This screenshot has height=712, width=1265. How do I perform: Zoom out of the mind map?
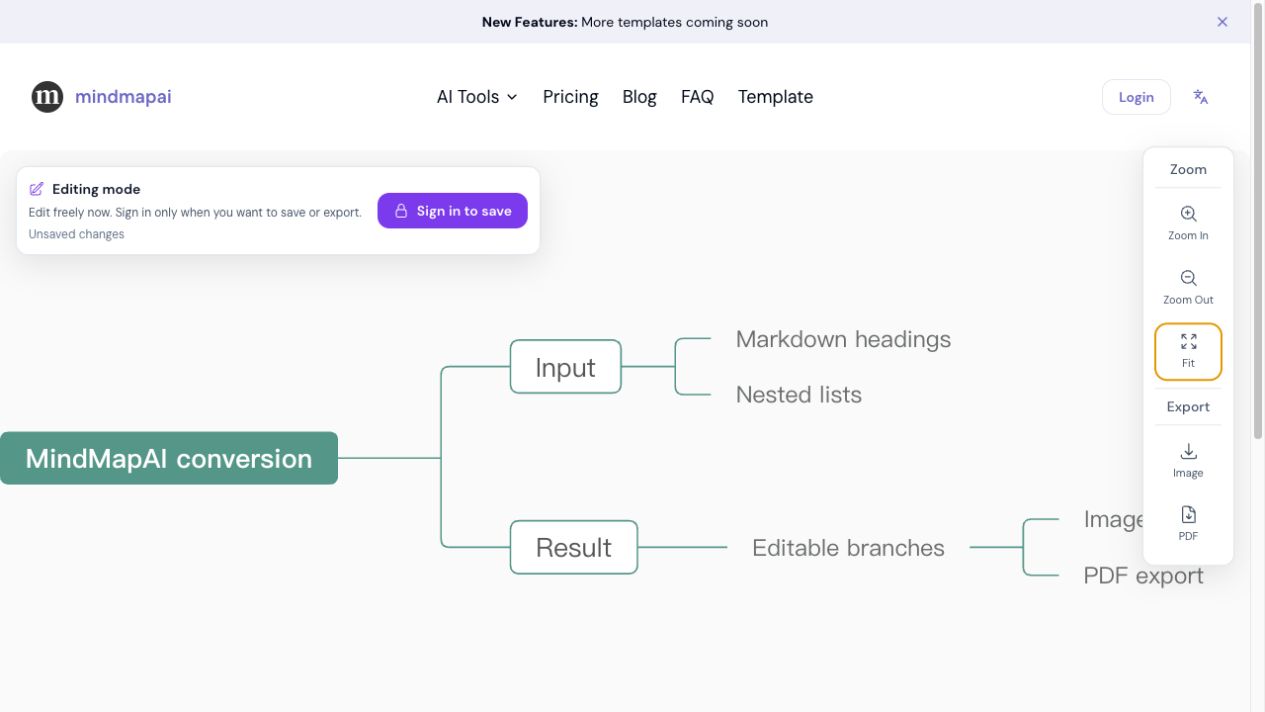click(x=1188, y=287)
